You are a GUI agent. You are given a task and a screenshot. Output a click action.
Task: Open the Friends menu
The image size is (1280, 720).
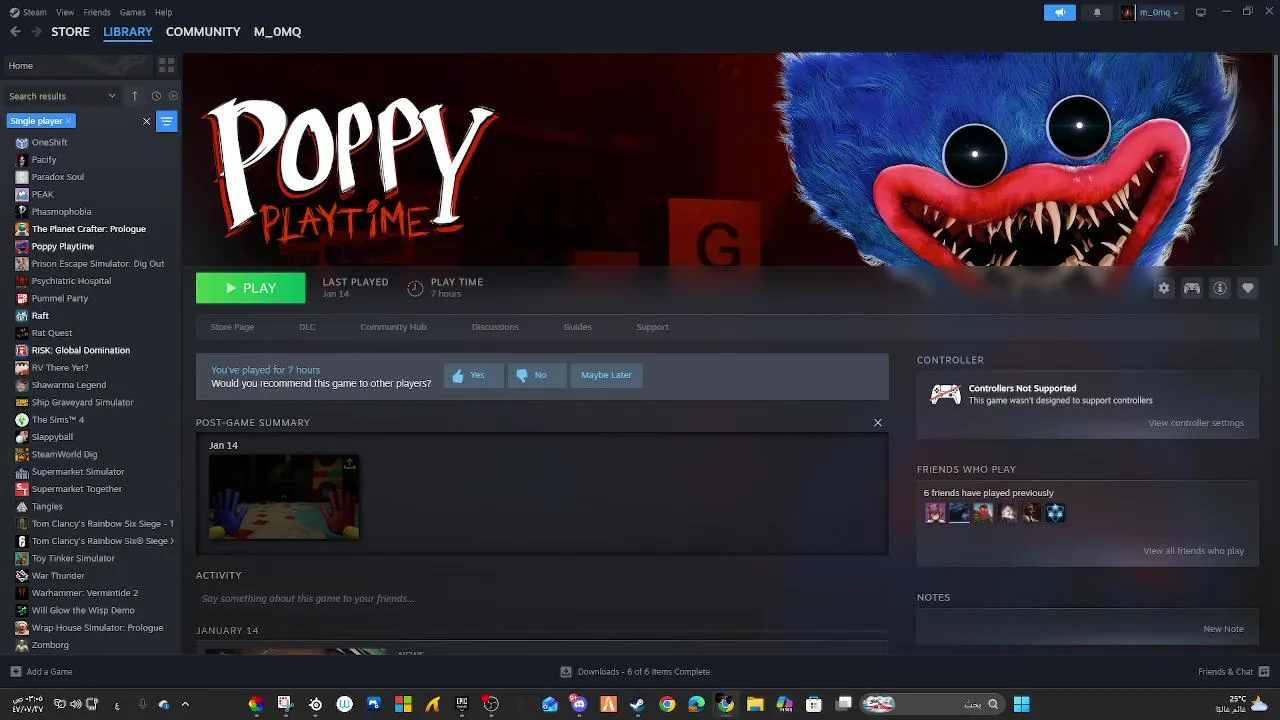(x=97, y=12)
